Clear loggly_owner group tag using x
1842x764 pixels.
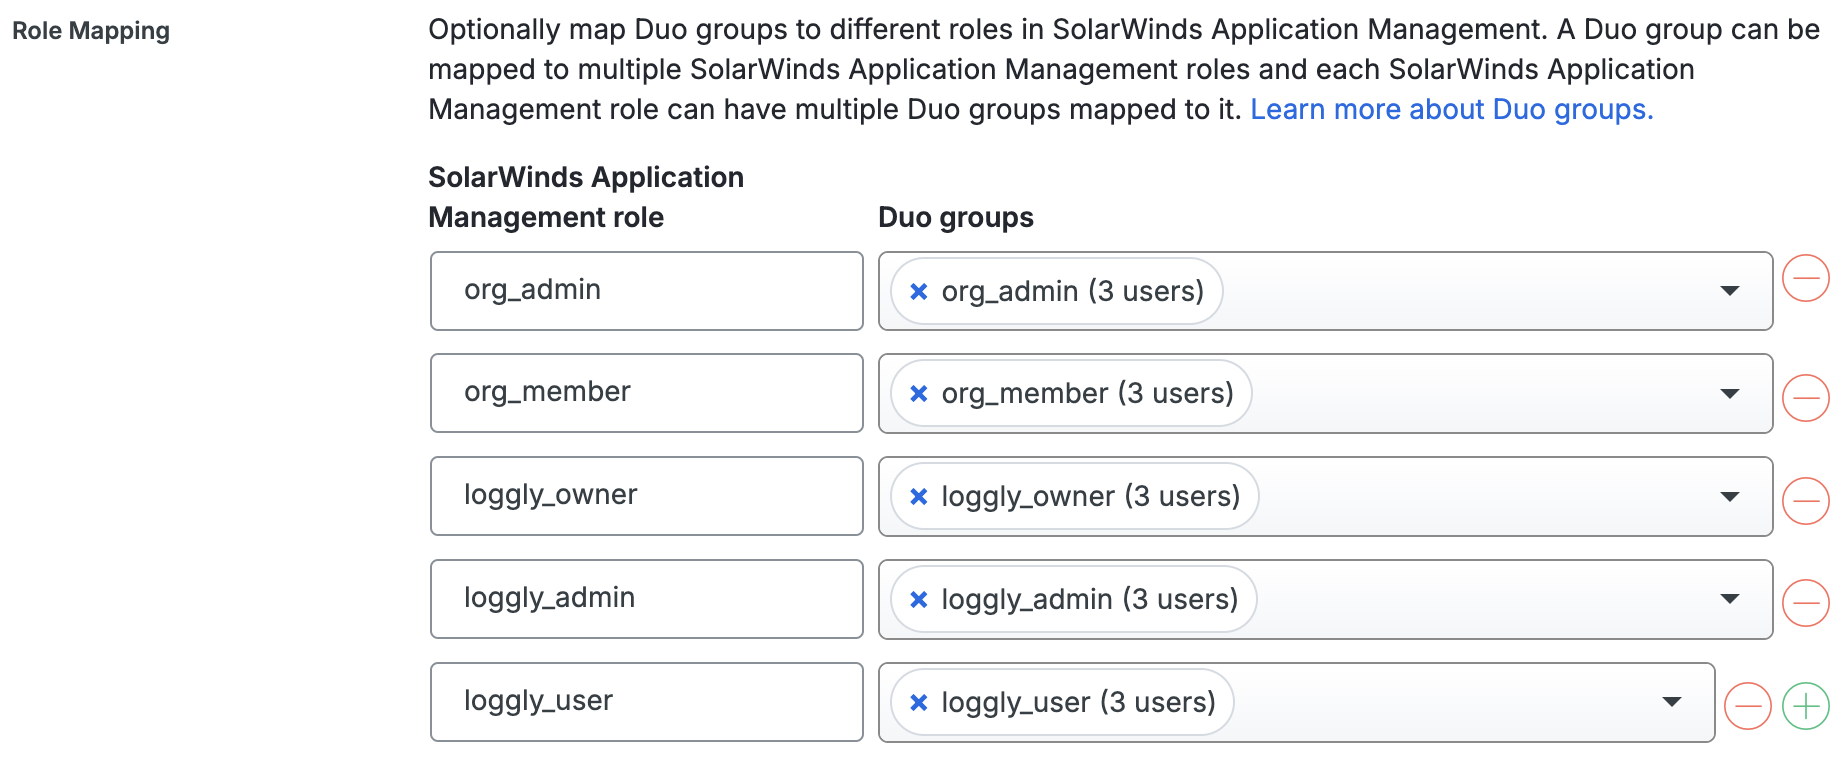(918, 497)
